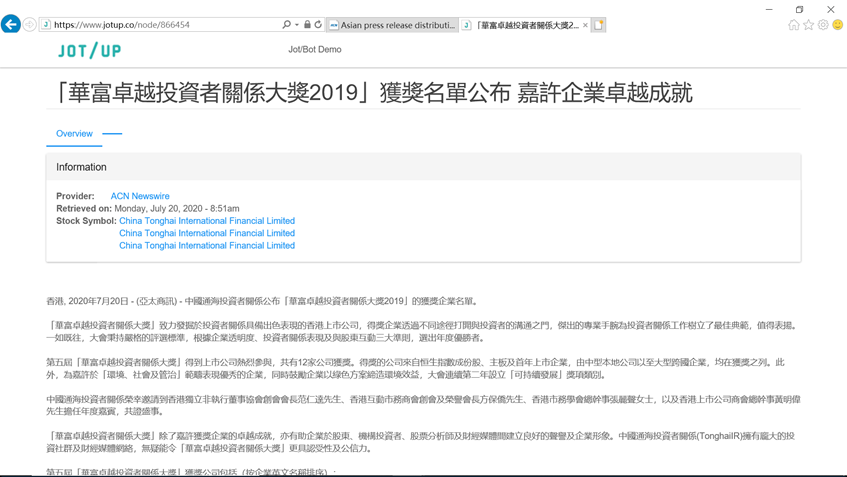This screenshot has height=477, width=847.
Task: Switch to Asian press release distribution tab
Action: click(393, 25)
